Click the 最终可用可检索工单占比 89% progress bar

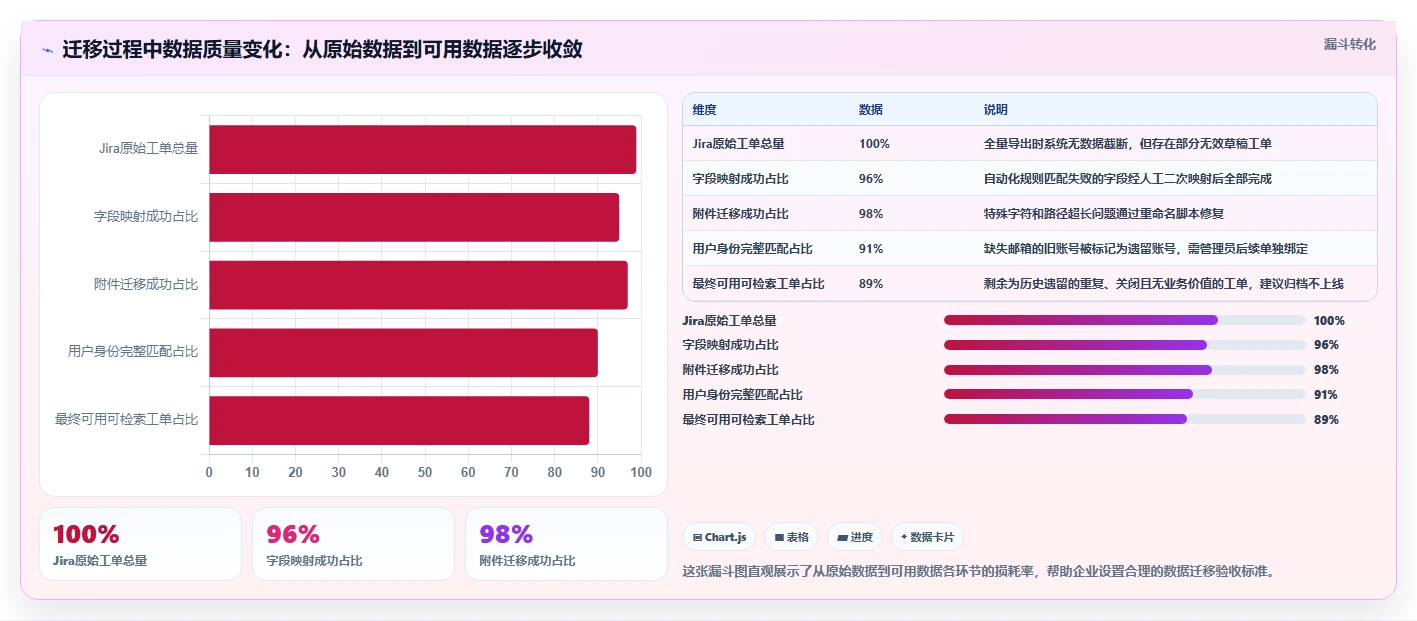coord(1125,419)
